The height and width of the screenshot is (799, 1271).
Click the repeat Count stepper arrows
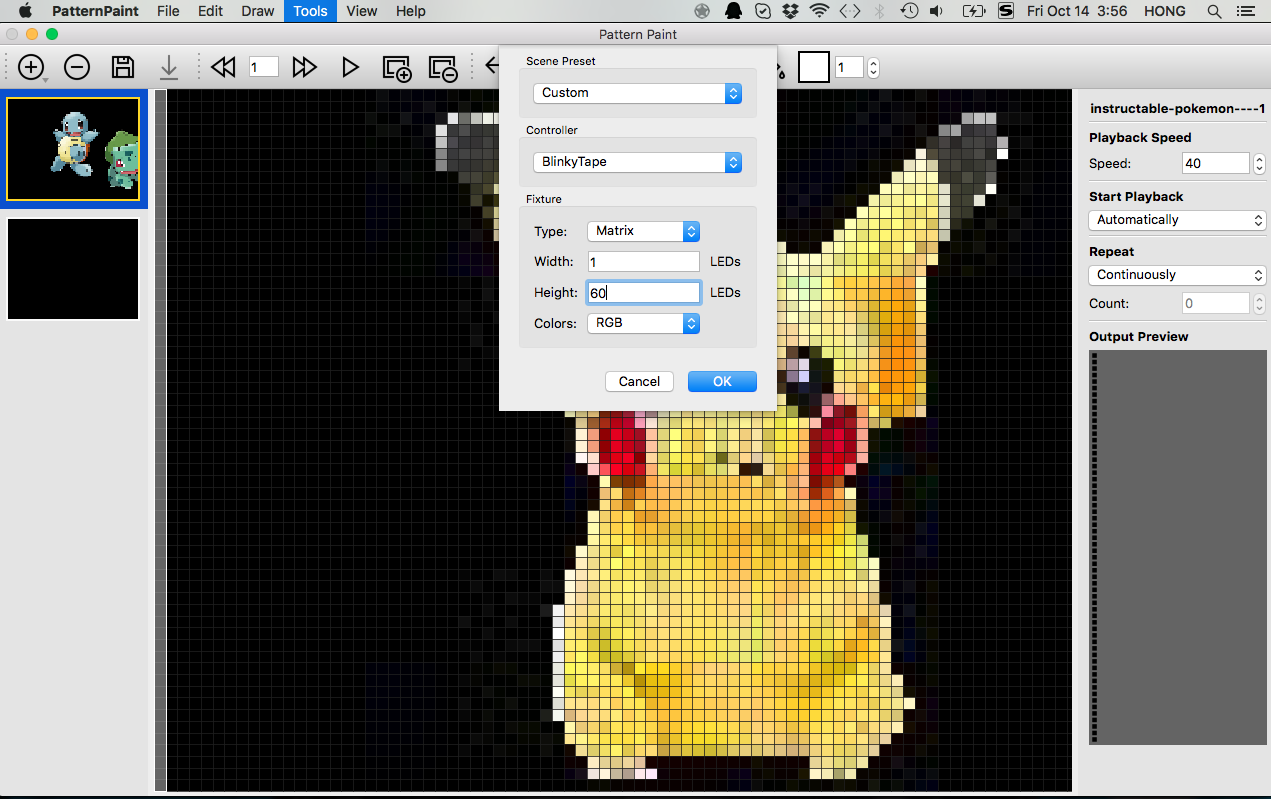1259,303
